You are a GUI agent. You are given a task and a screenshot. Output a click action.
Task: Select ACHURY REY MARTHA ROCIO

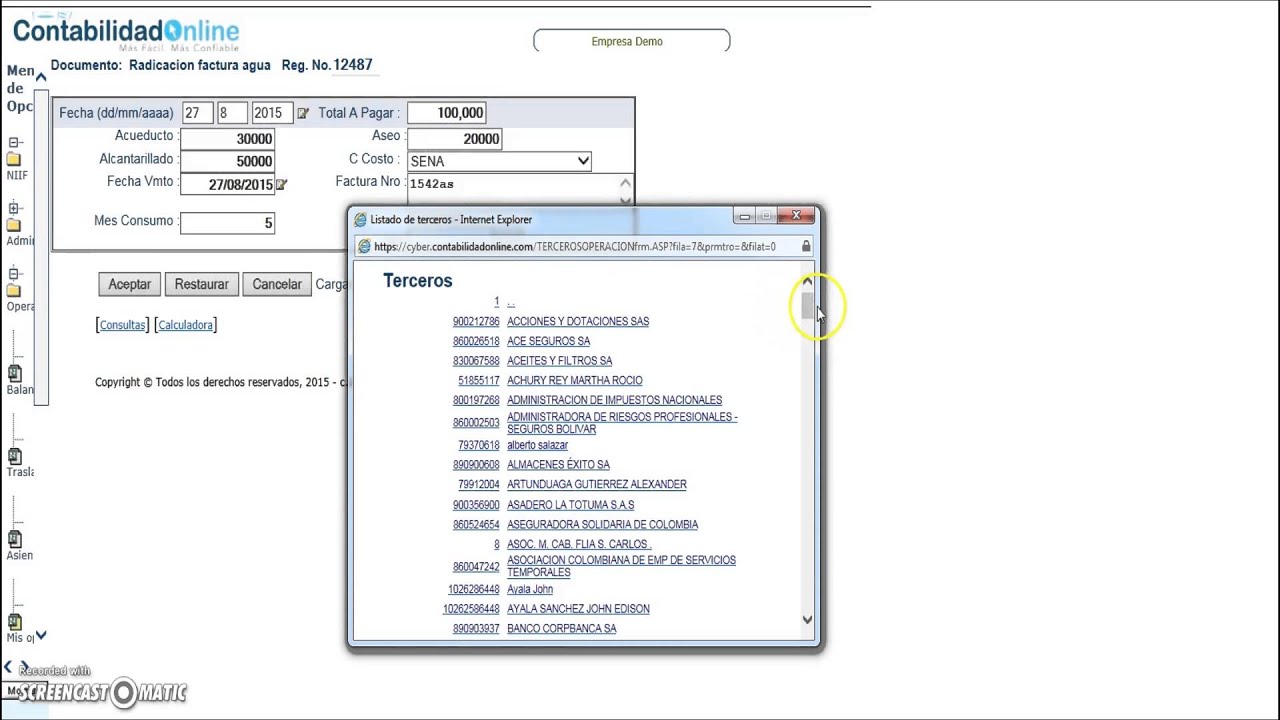click(574, 381)
